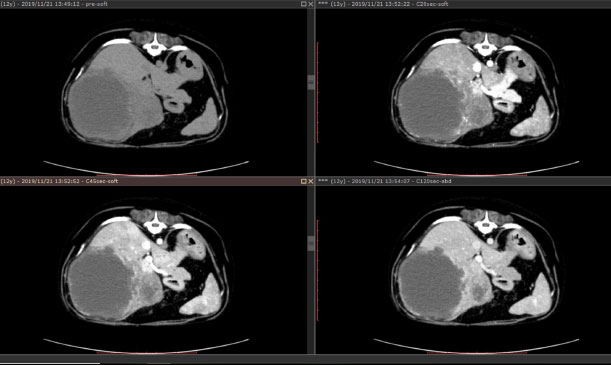Screen dimensions: 611x365
Task: Grab the slice scrollbar thumb beside pre-soft image
Action: 311,82
